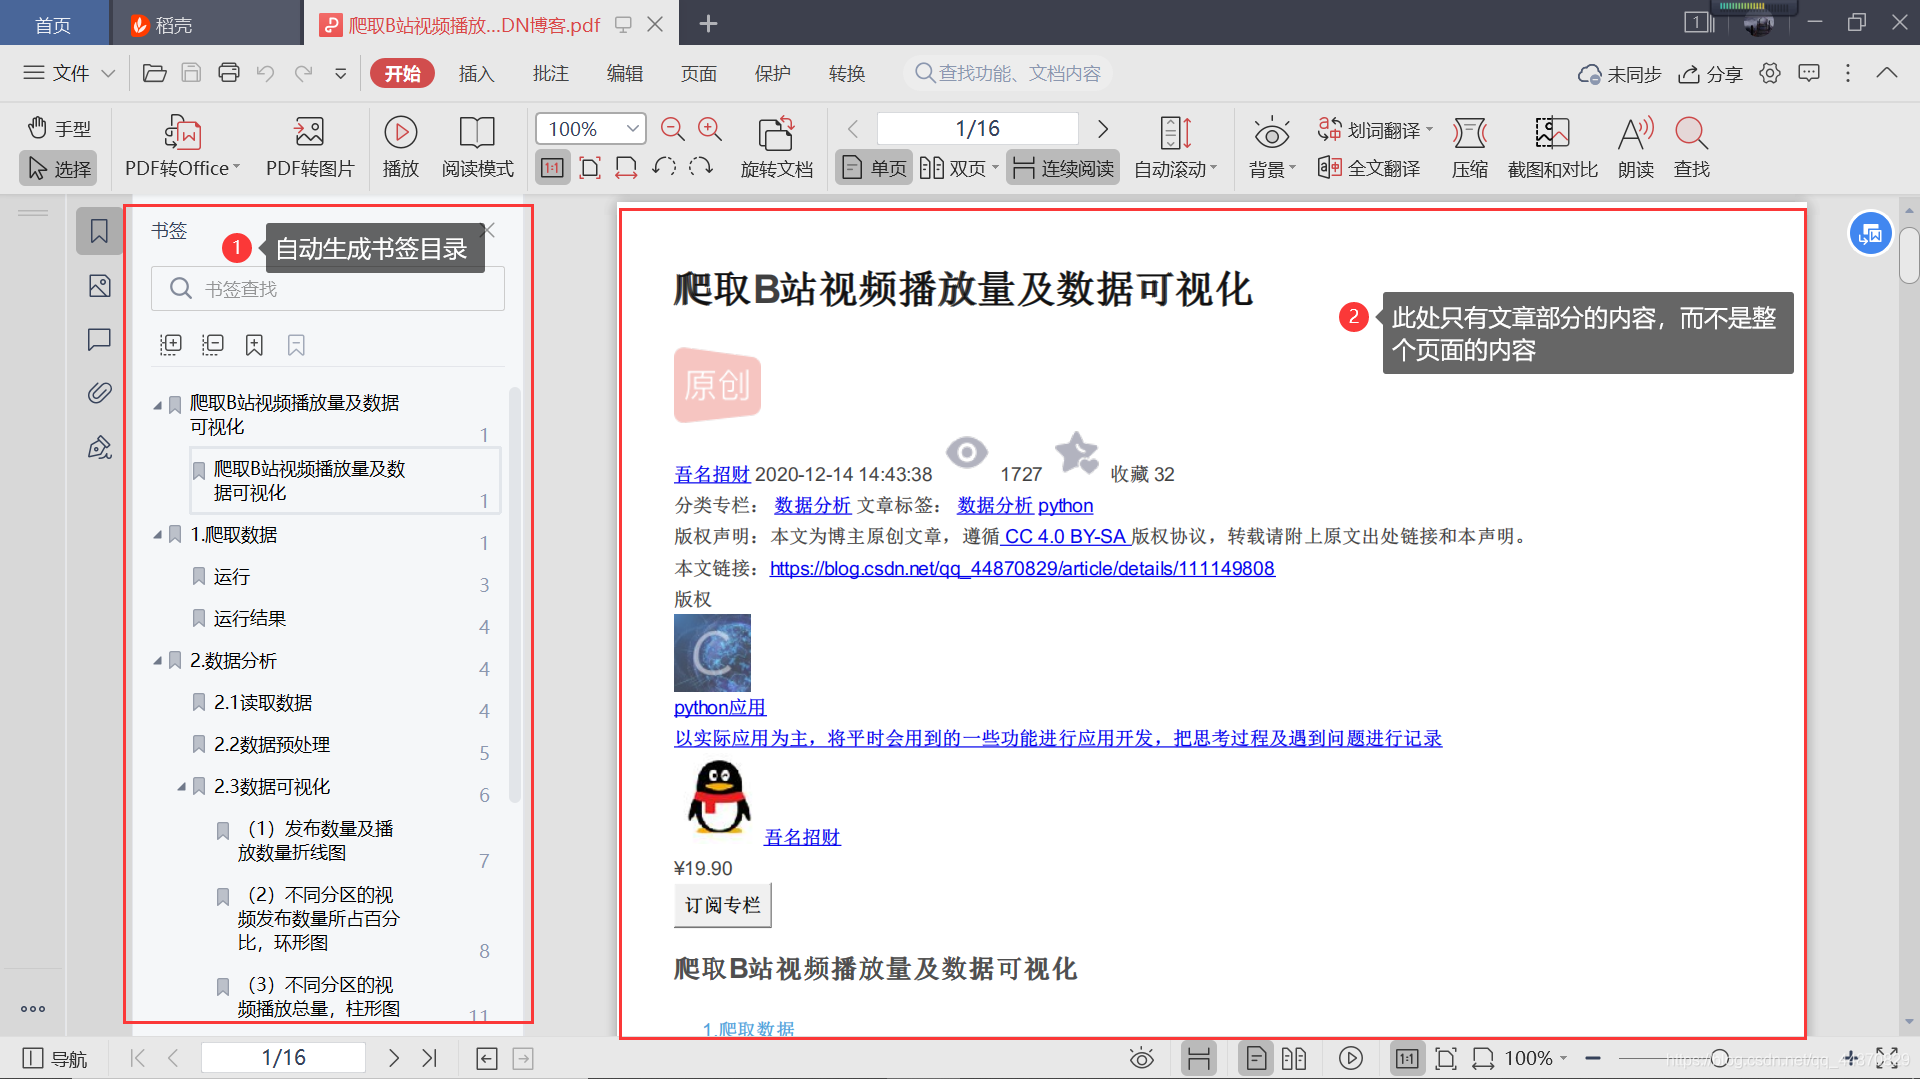Start slideshow with 播放 button

pyautogui.click(x=400, y=147)
